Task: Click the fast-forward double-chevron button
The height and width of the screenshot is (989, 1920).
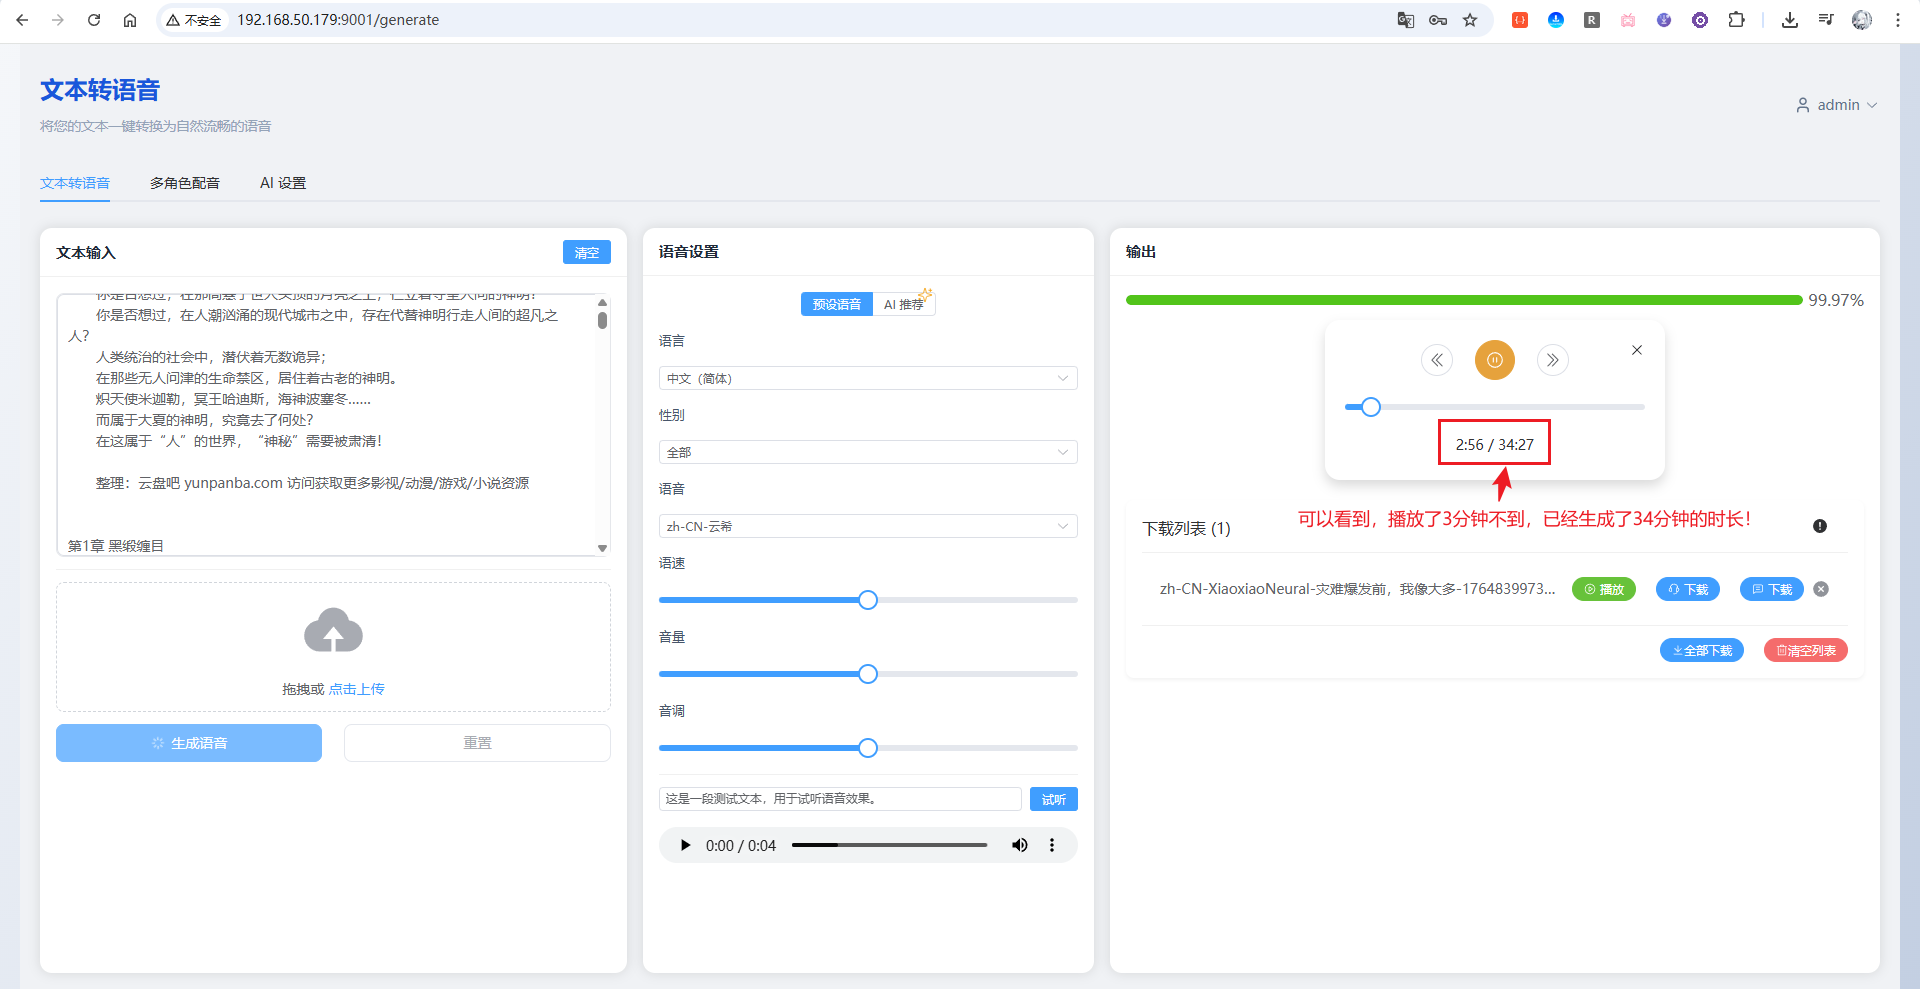Action: pyautogui.click(x=1552, y=360)
